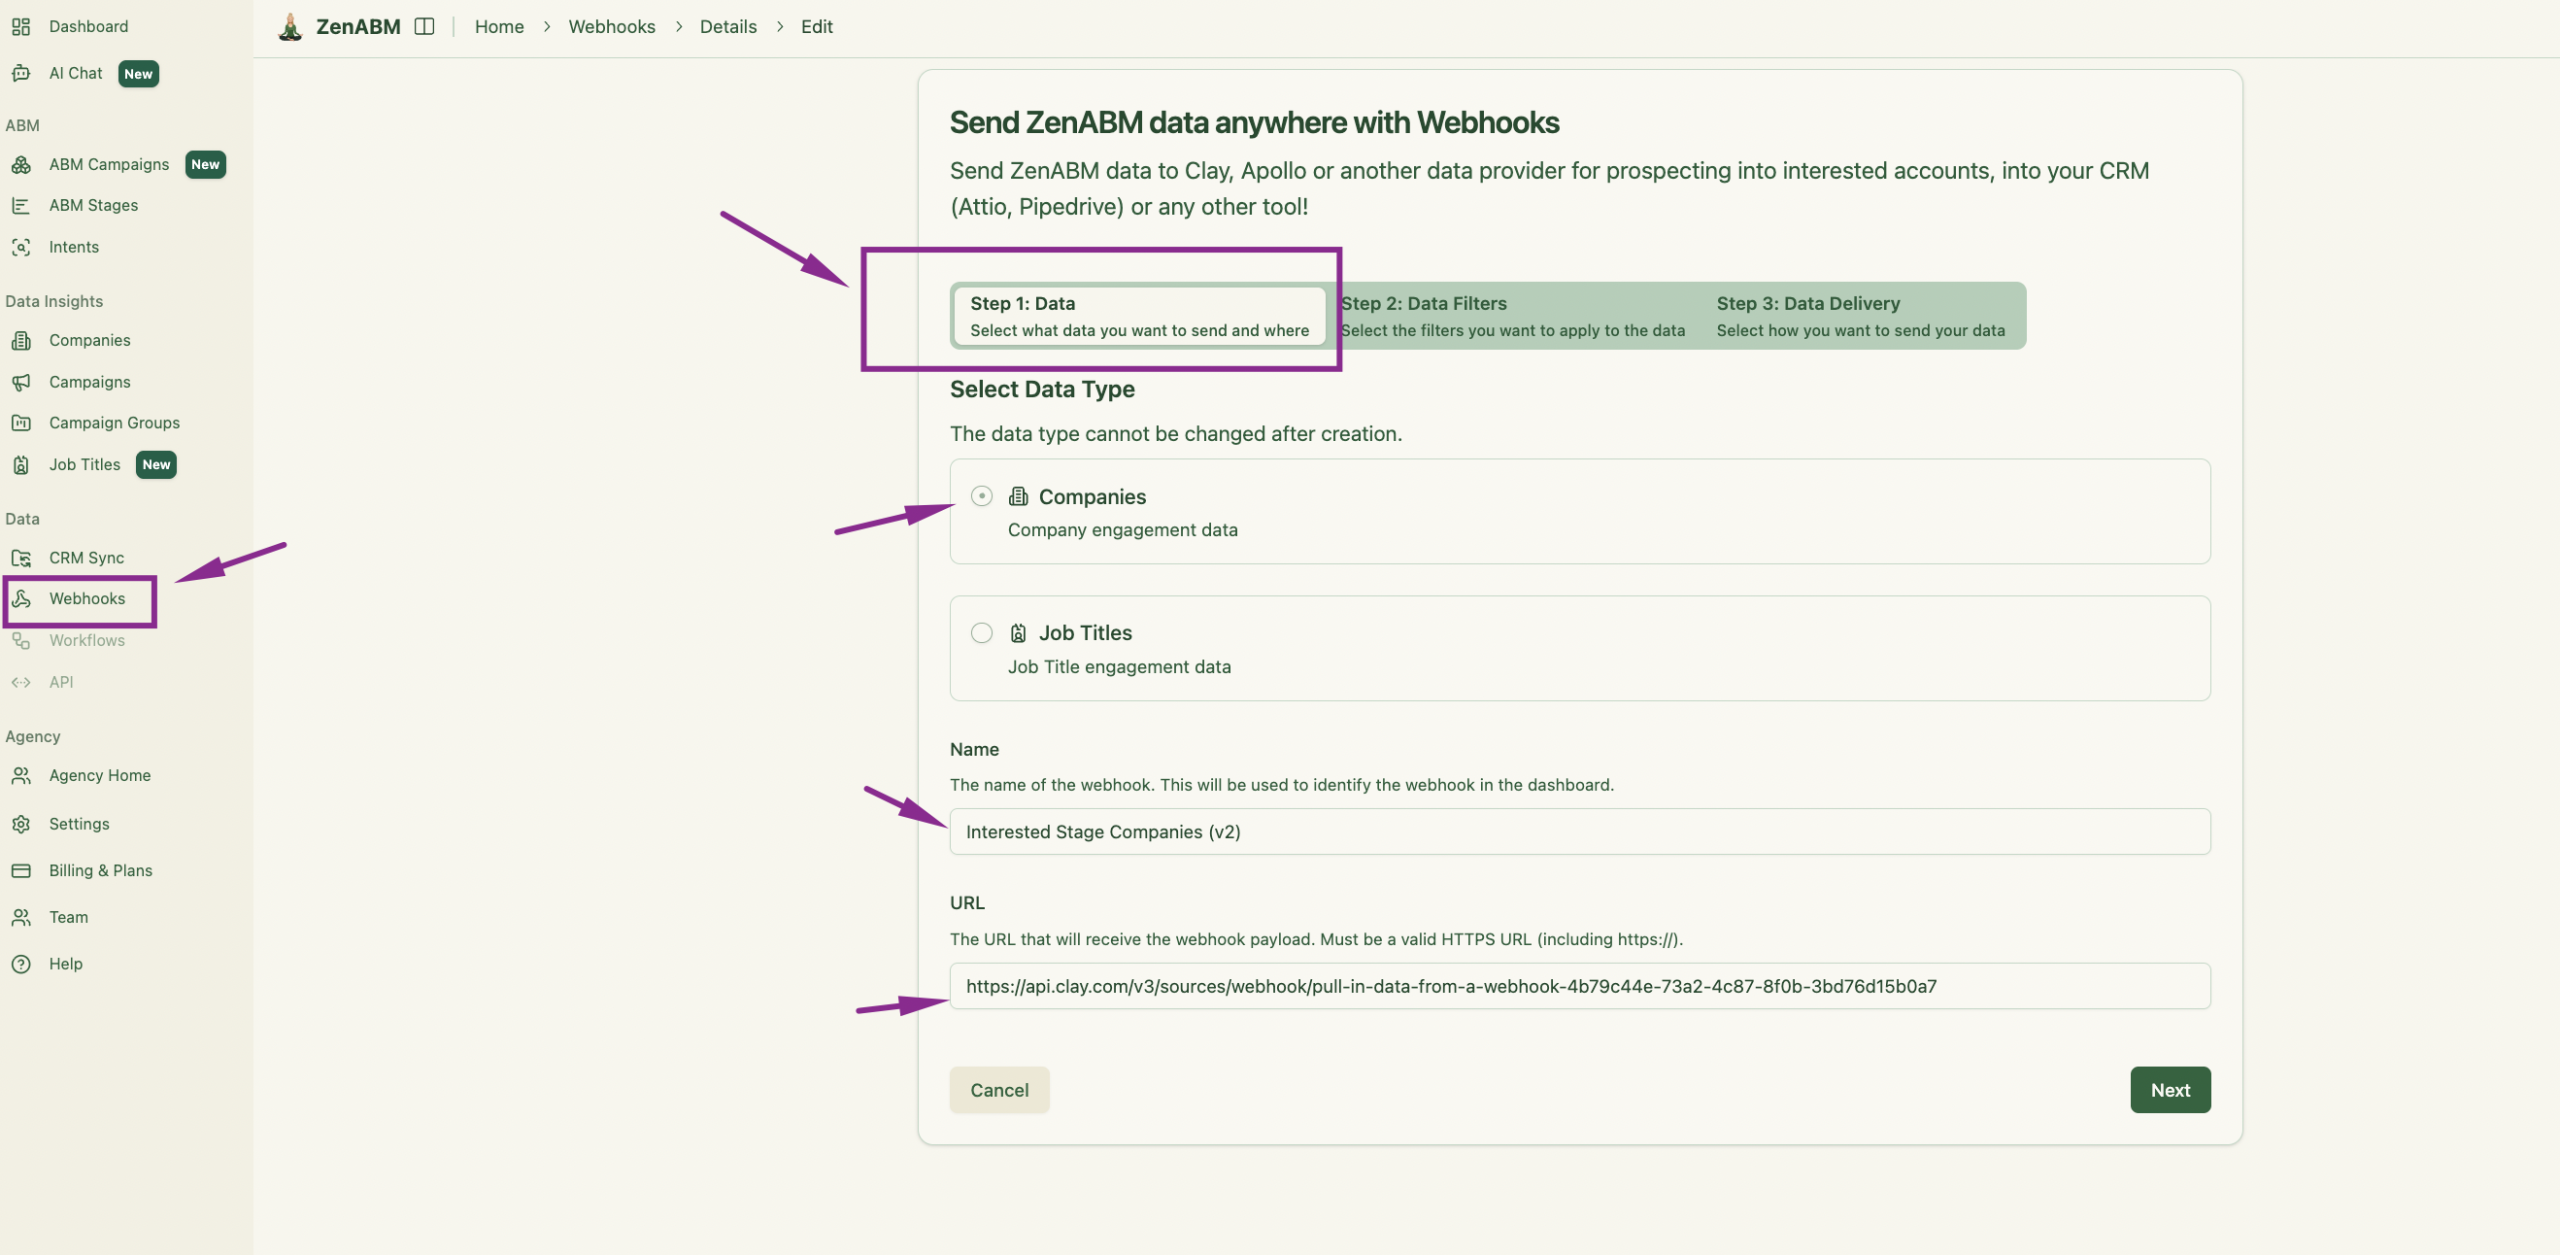Open the Intents section
The width and height of the screenshot is (2560, 1255).
pos(74,246)
